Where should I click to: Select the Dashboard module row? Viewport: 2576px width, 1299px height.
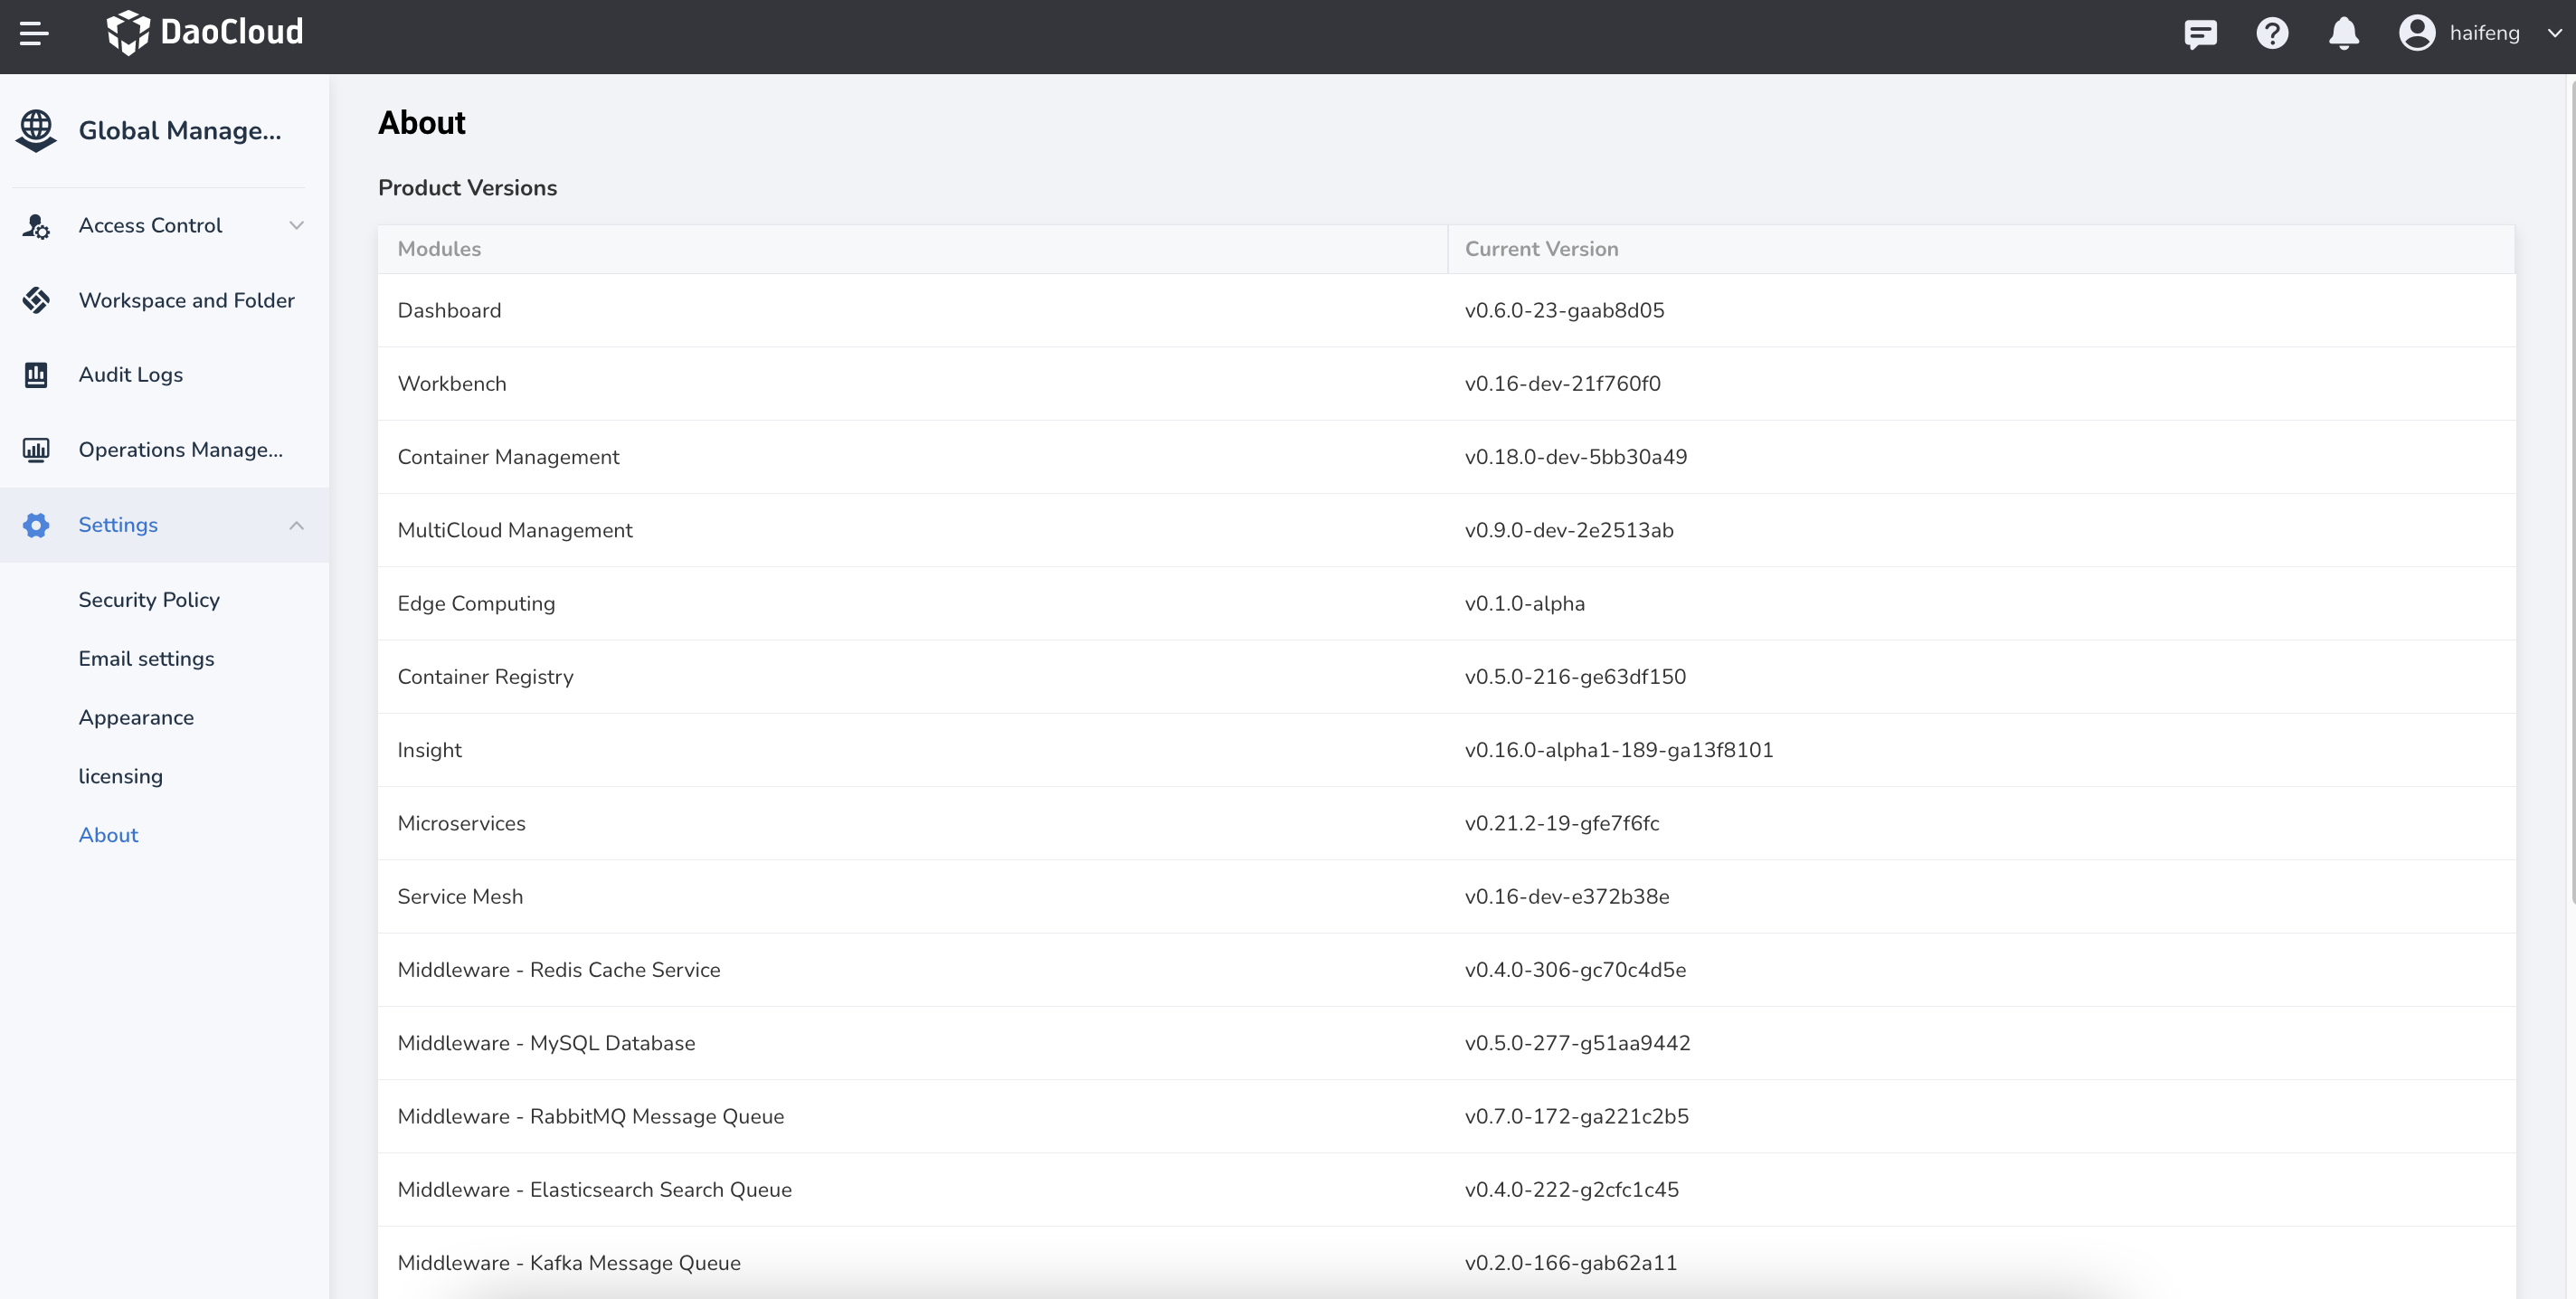click(1446, 311)
